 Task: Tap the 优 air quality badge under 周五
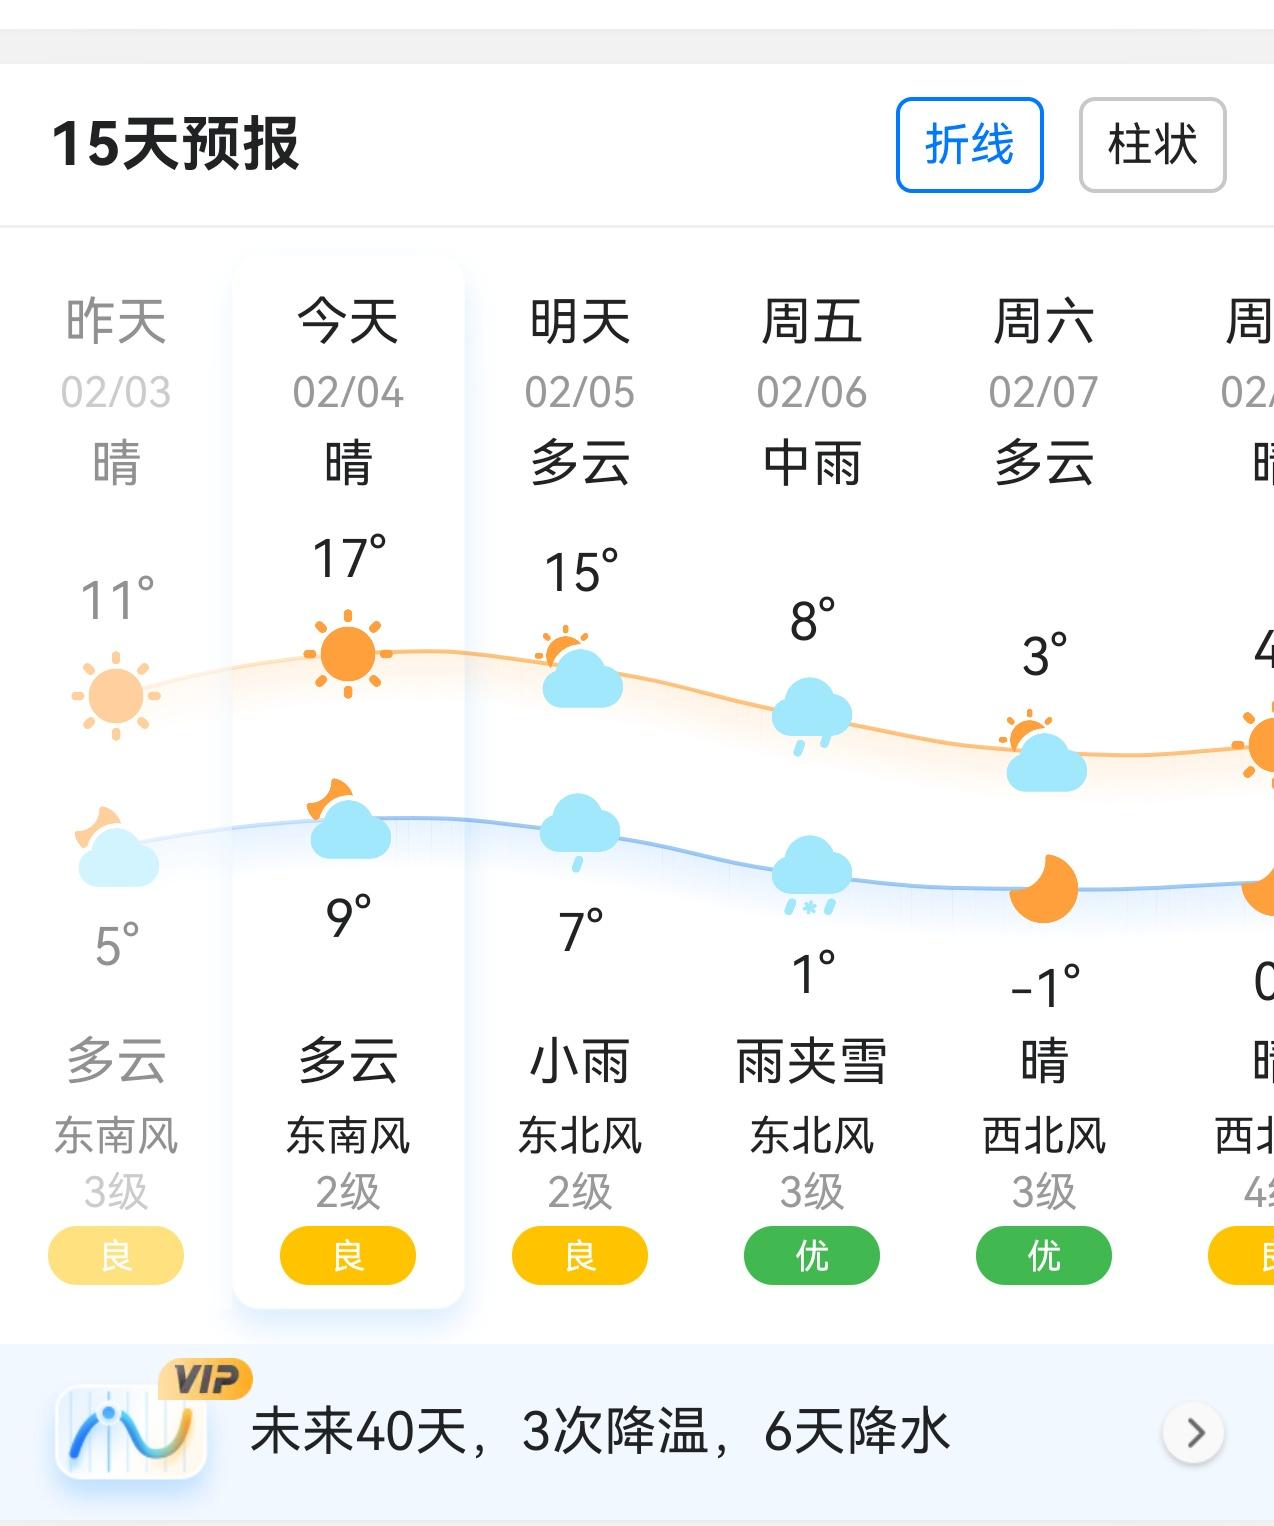pos(812,1256)
